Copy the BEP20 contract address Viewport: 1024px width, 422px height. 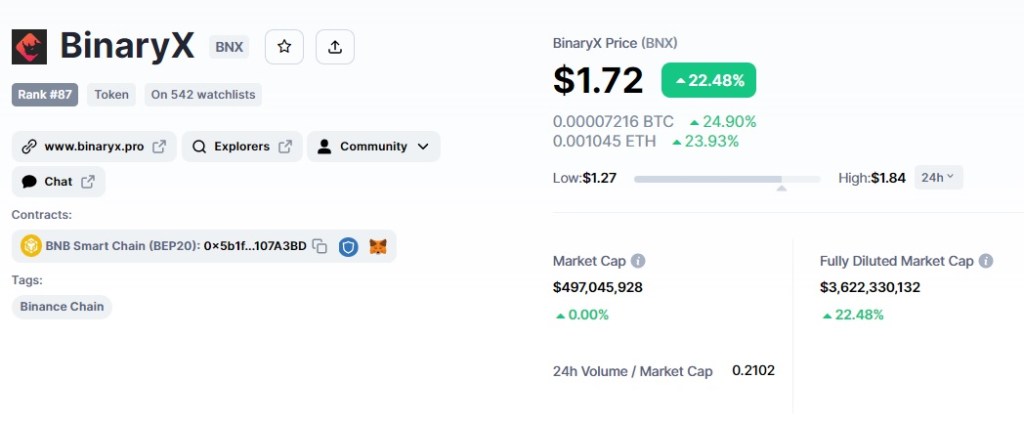319,246
